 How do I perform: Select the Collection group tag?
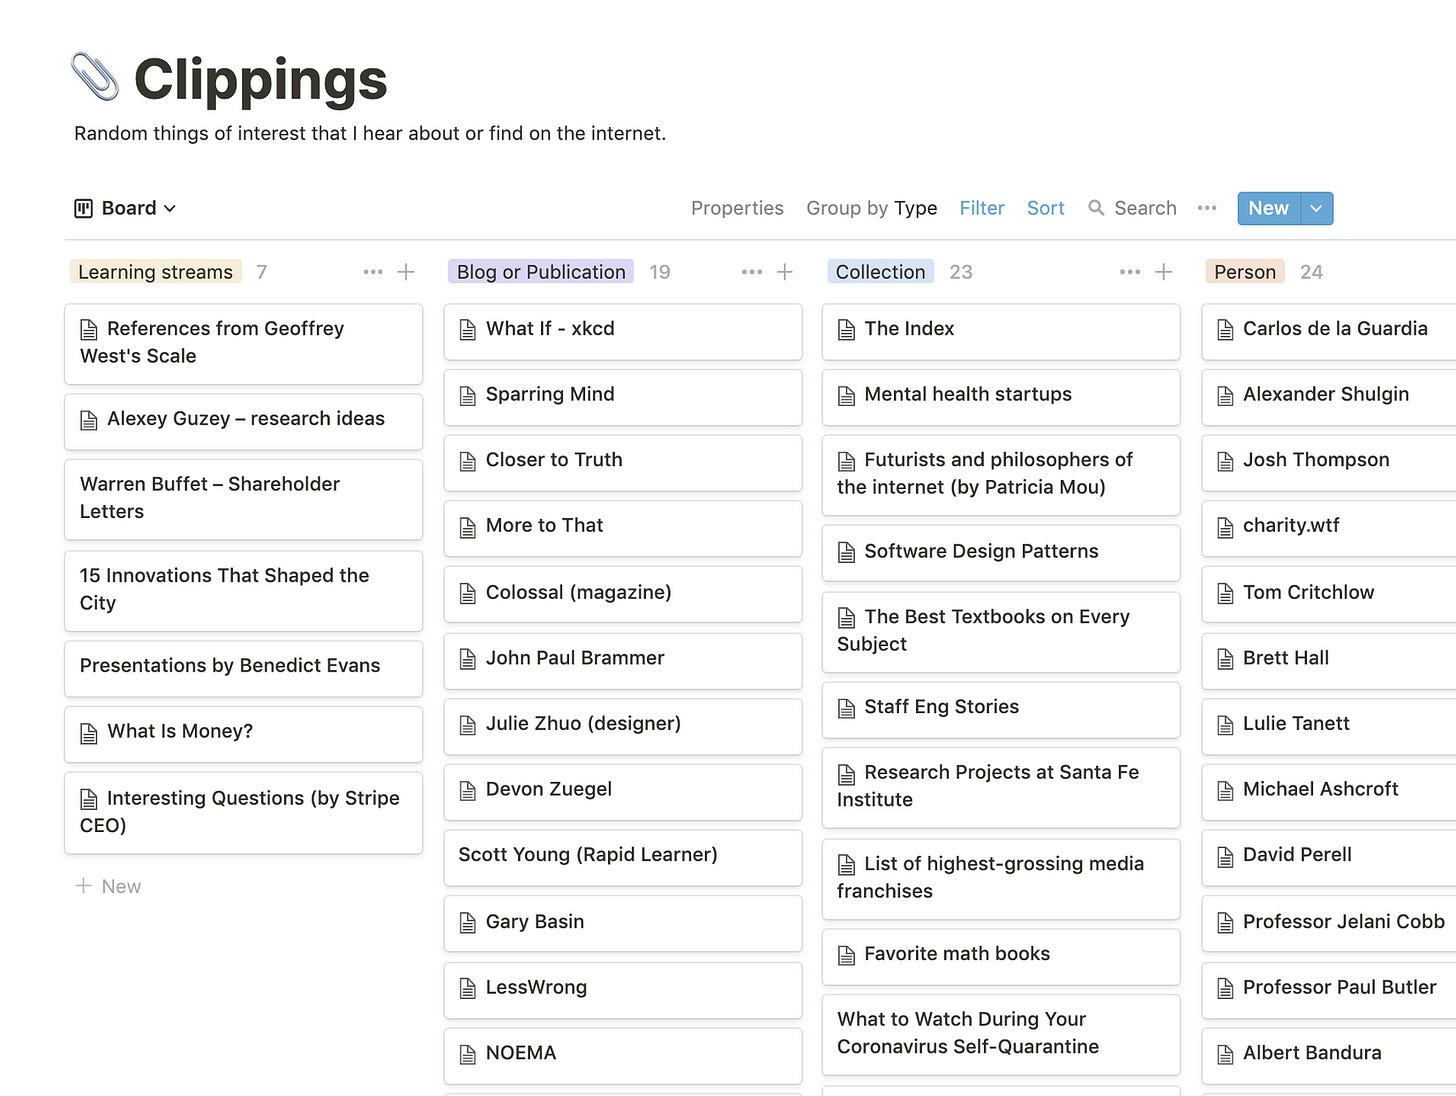(880, 272)
